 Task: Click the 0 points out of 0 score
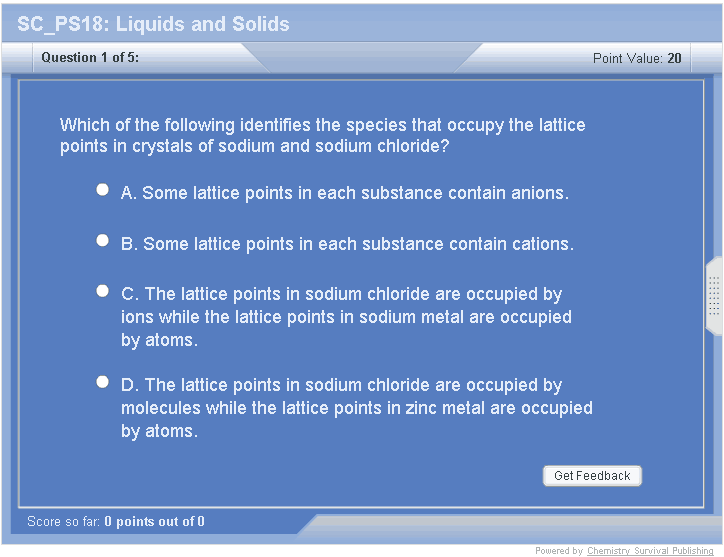[154, 521]
